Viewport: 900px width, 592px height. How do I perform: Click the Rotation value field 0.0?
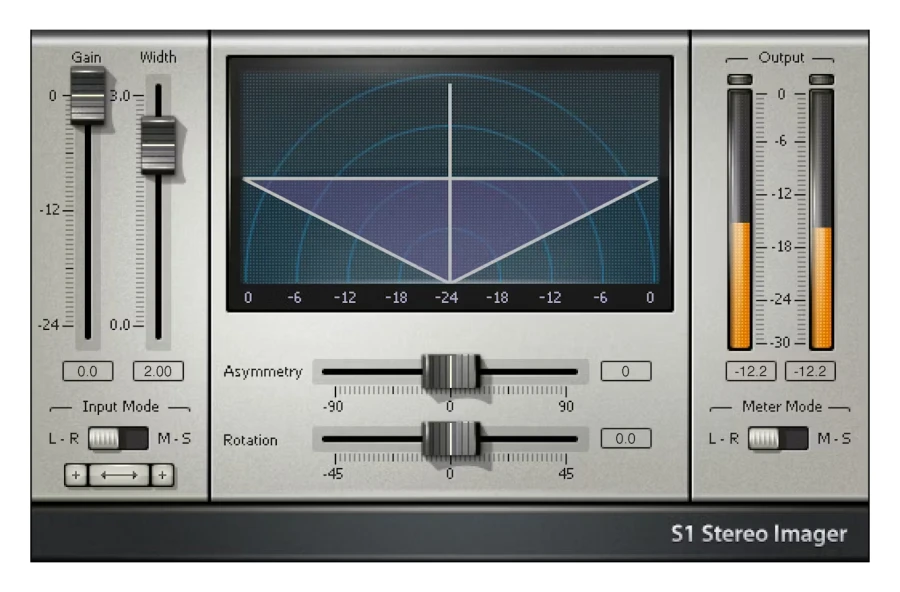tap(626, 439)
